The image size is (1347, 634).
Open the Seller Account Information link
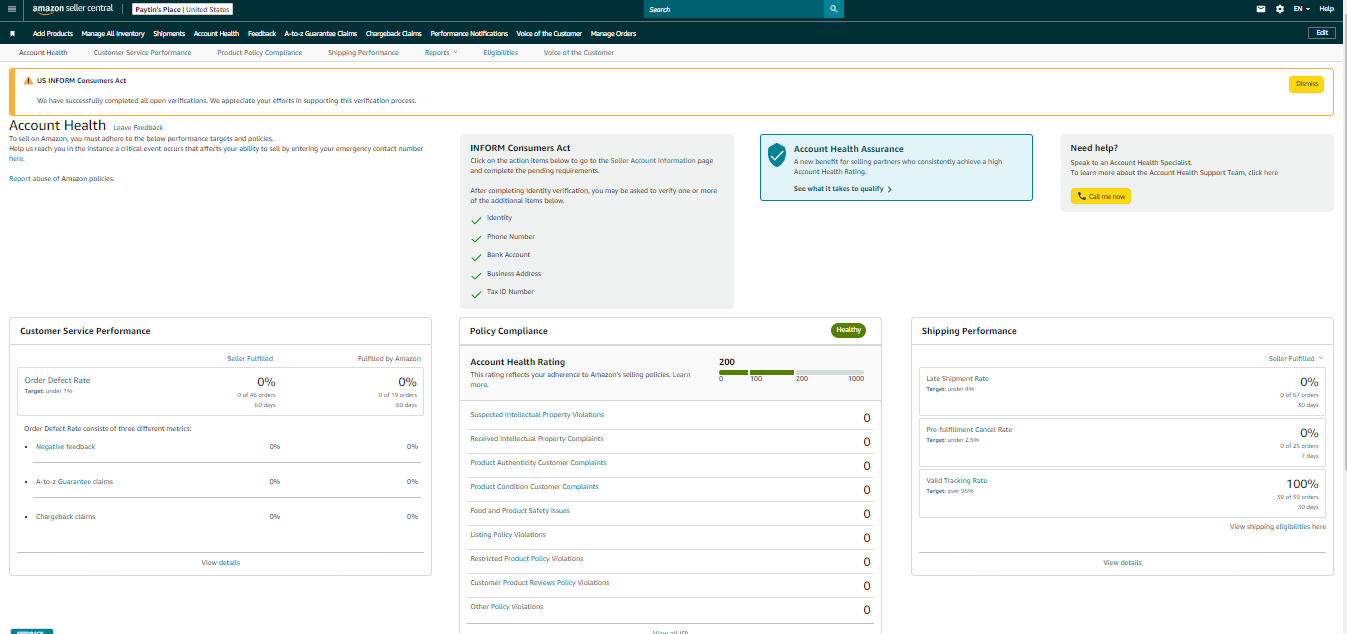click(652, 160)
